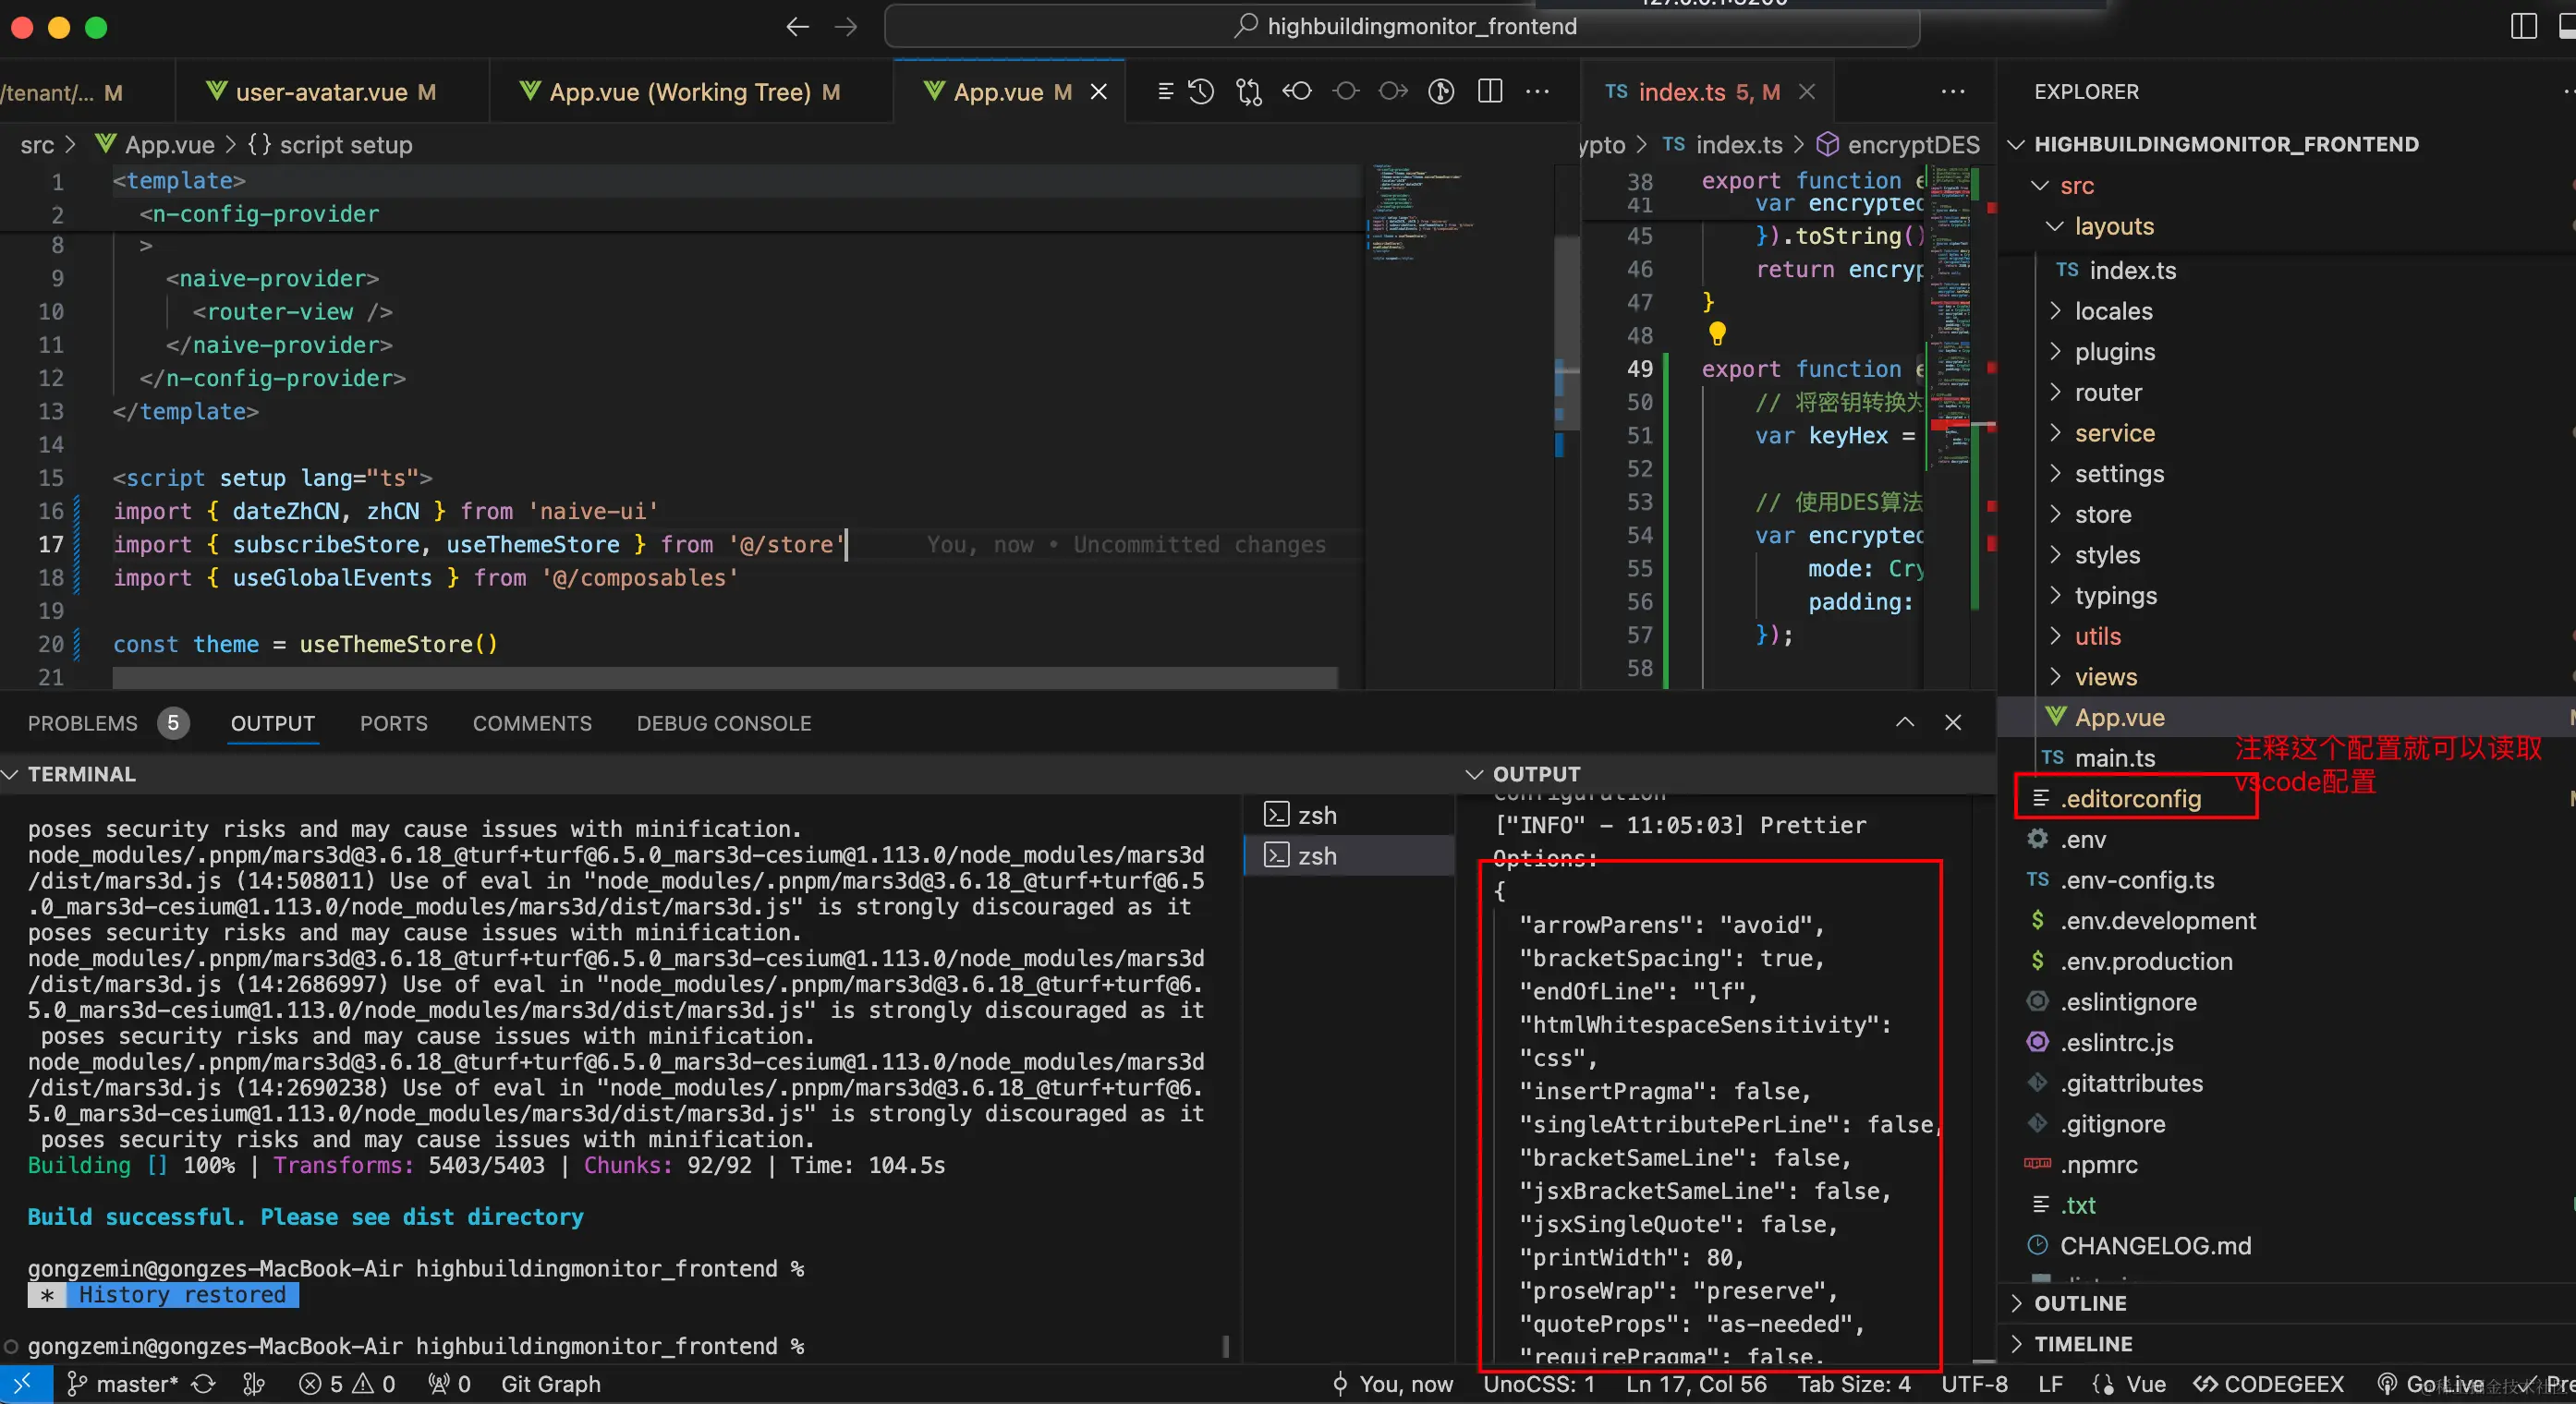Maximize the panel with the chevron-up icon
Screen dimensions: 2576x1404
click(x=1905, y=723)
